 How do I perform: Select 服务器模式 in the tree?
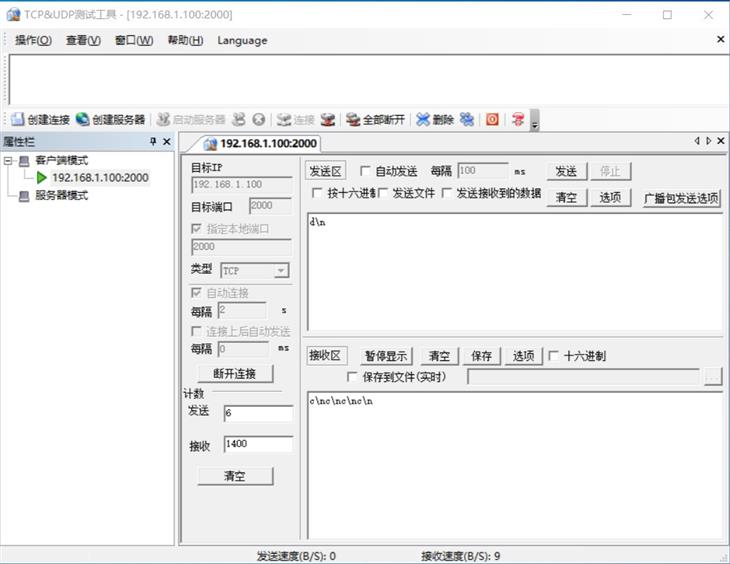pos(61,195)
